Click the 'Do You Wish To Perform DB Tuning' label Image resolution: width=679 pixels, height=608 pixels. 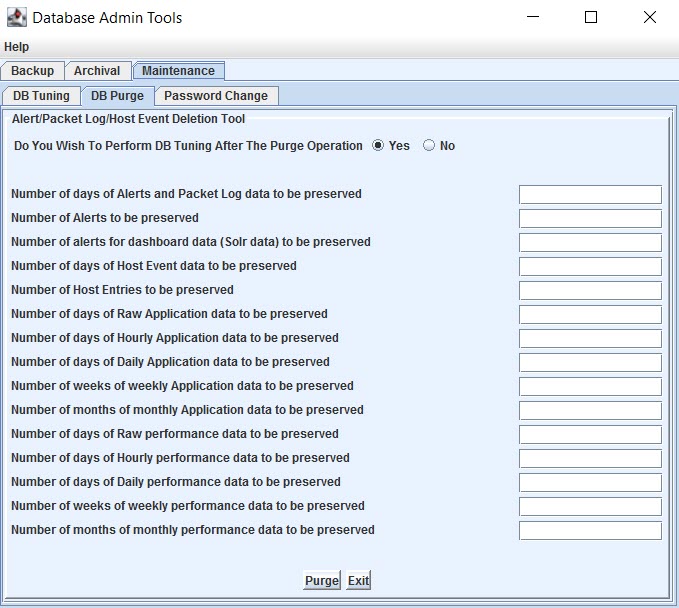pos(188,146)
